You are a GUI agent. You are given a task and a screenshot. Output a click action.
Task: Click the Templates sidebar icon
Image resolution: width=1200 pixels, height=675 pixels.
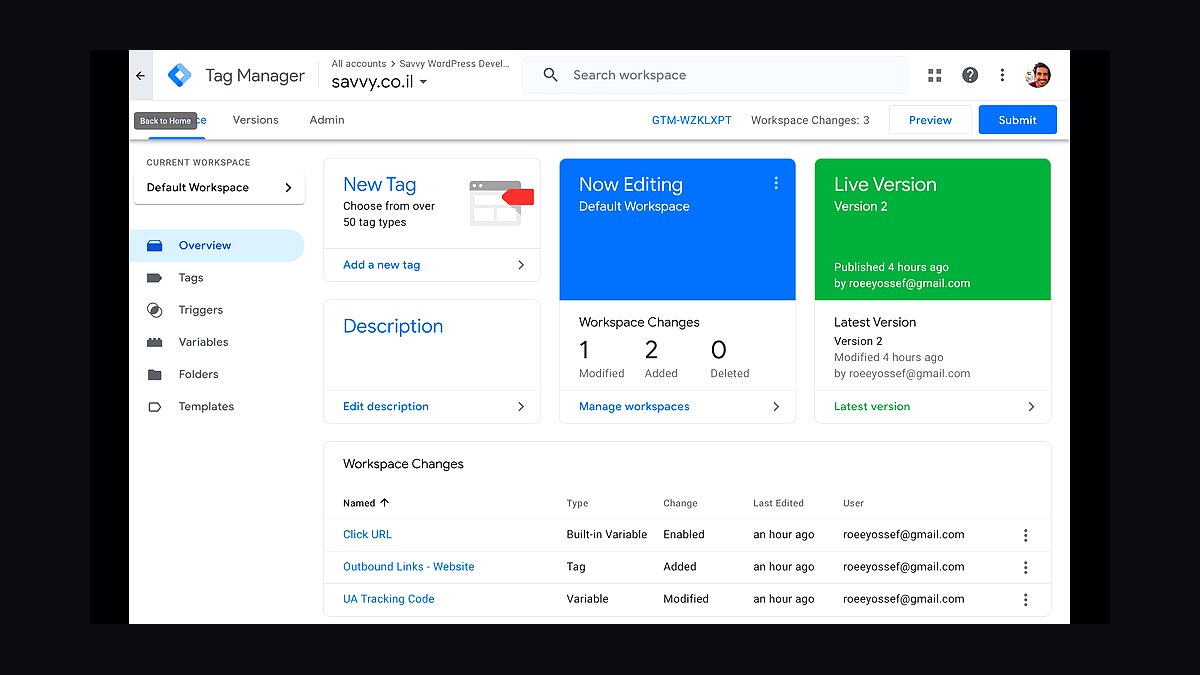click(x=154, y=407)
